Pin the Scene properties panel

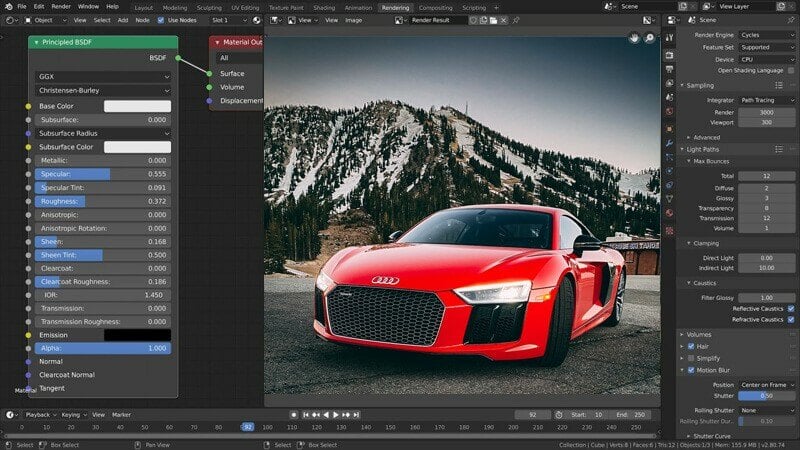click(792, 19)
